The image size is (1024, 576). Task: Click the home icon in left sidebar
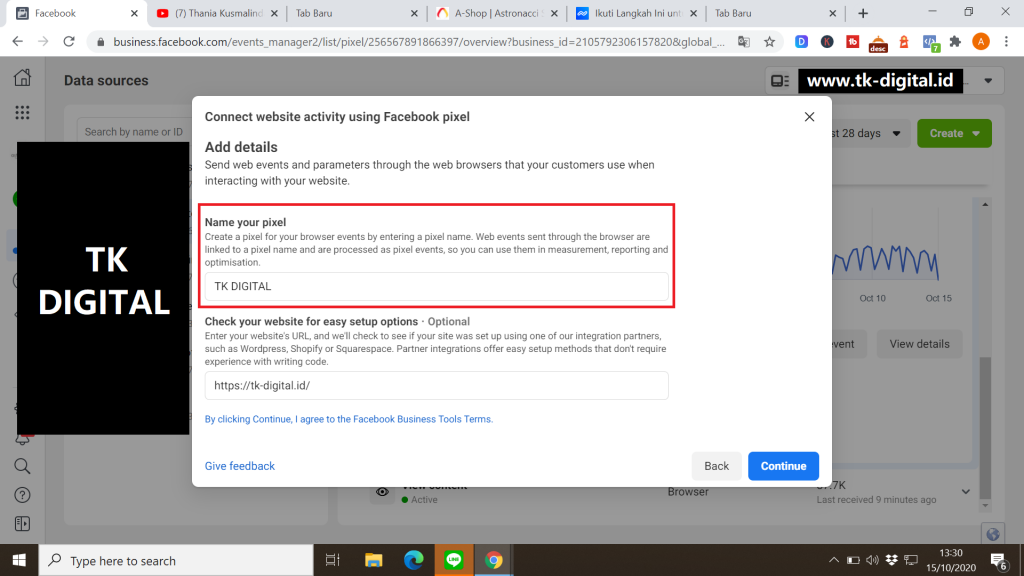click(x=22, y=79)
